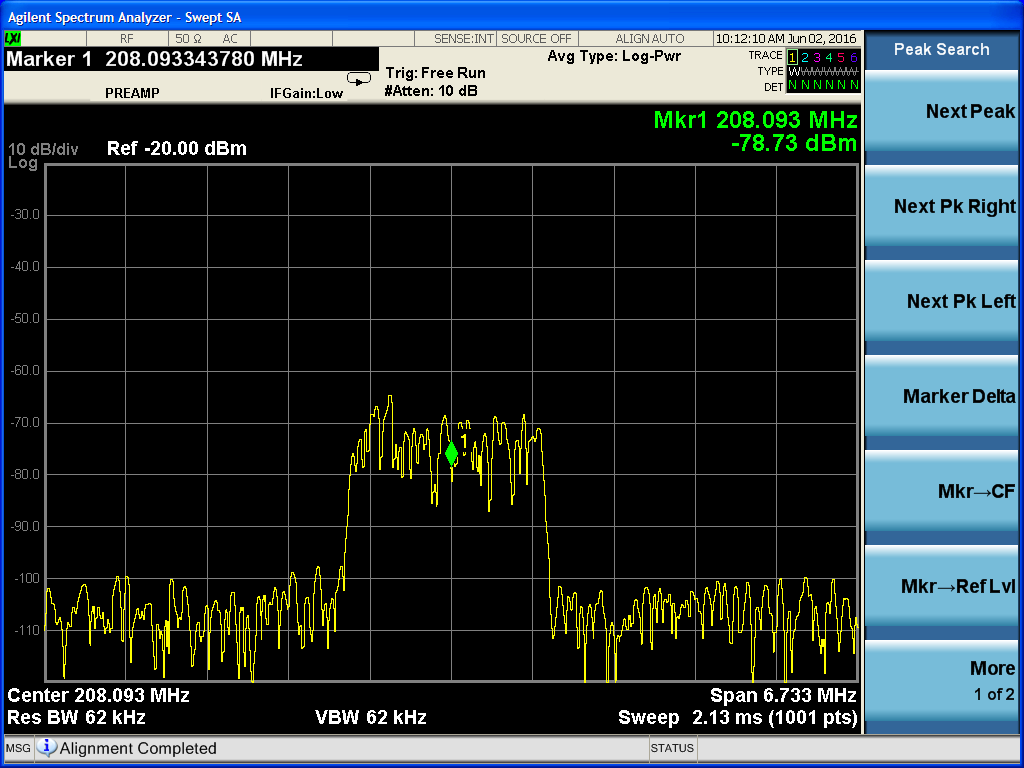Image resolution: width=1024 pixels, height=768 pixels.
Task: Click the date and time readout
Action: pyautogui.click(x=786, y=39)
